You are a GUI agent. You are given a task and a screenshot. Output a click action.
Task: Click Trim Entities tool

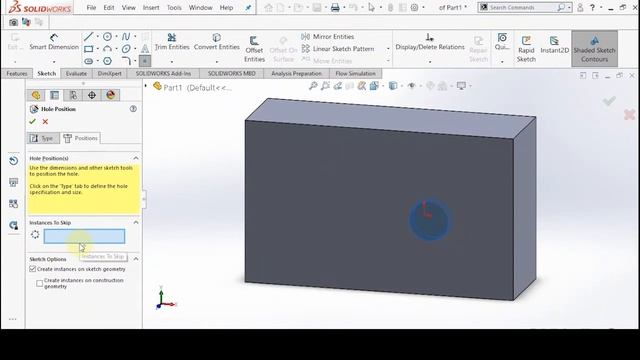(172, 42)
